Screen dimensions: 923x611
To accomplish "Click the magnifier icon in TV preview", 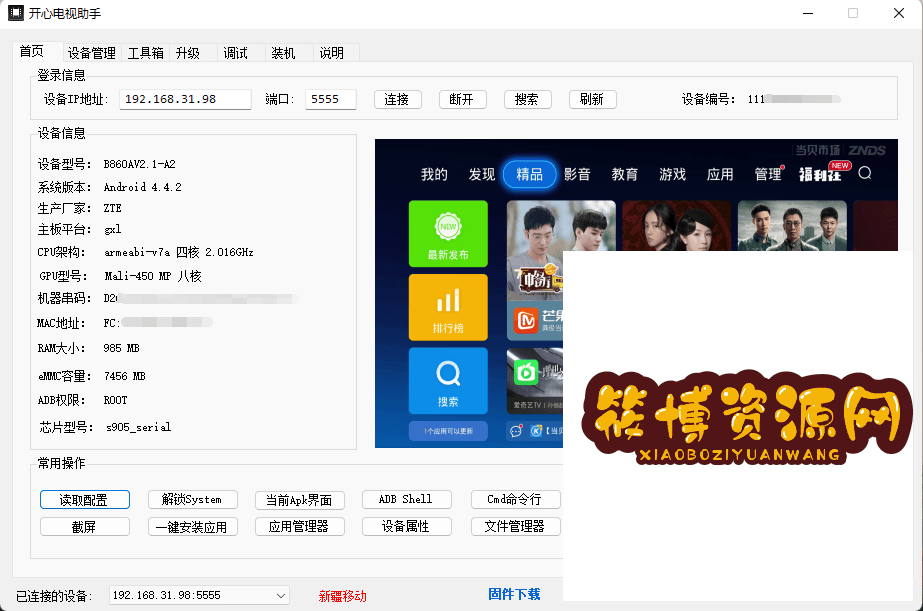I will pos(865,173).
